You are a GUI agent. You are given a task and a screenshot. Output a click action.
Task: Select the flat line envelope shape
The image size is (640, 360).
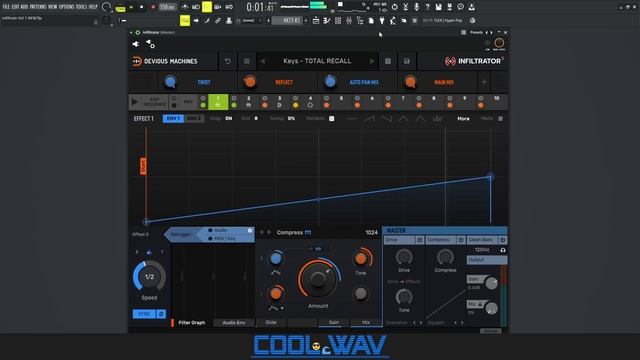point(352,119)
